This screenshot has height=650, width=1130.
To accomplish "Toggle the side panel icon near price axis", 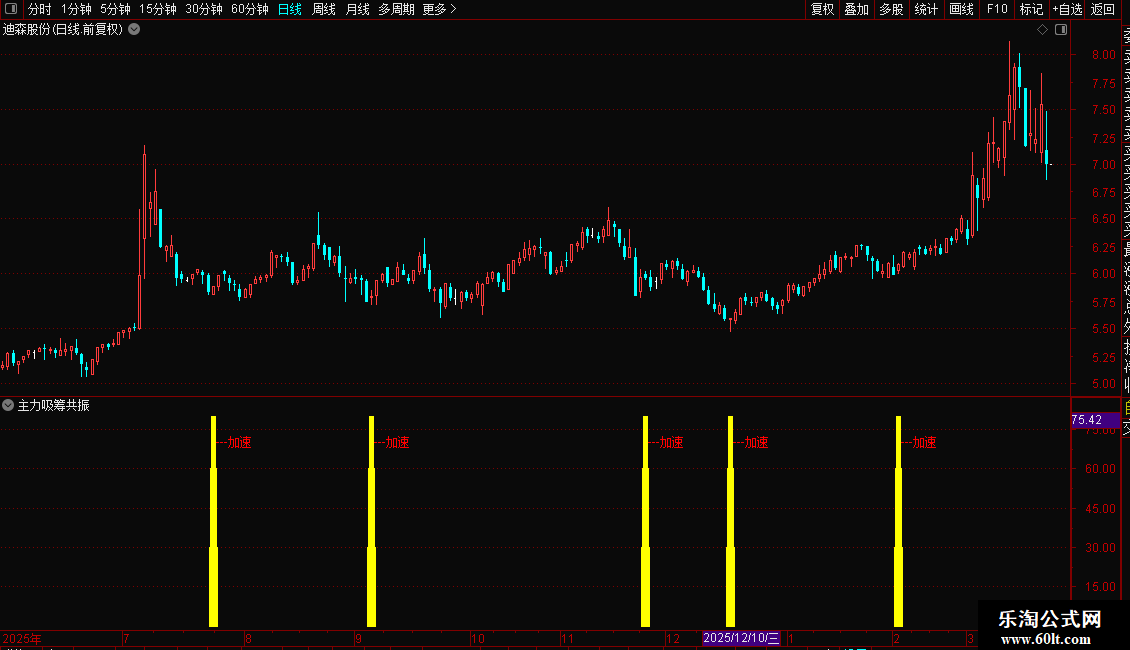I will pos(1061,30).
